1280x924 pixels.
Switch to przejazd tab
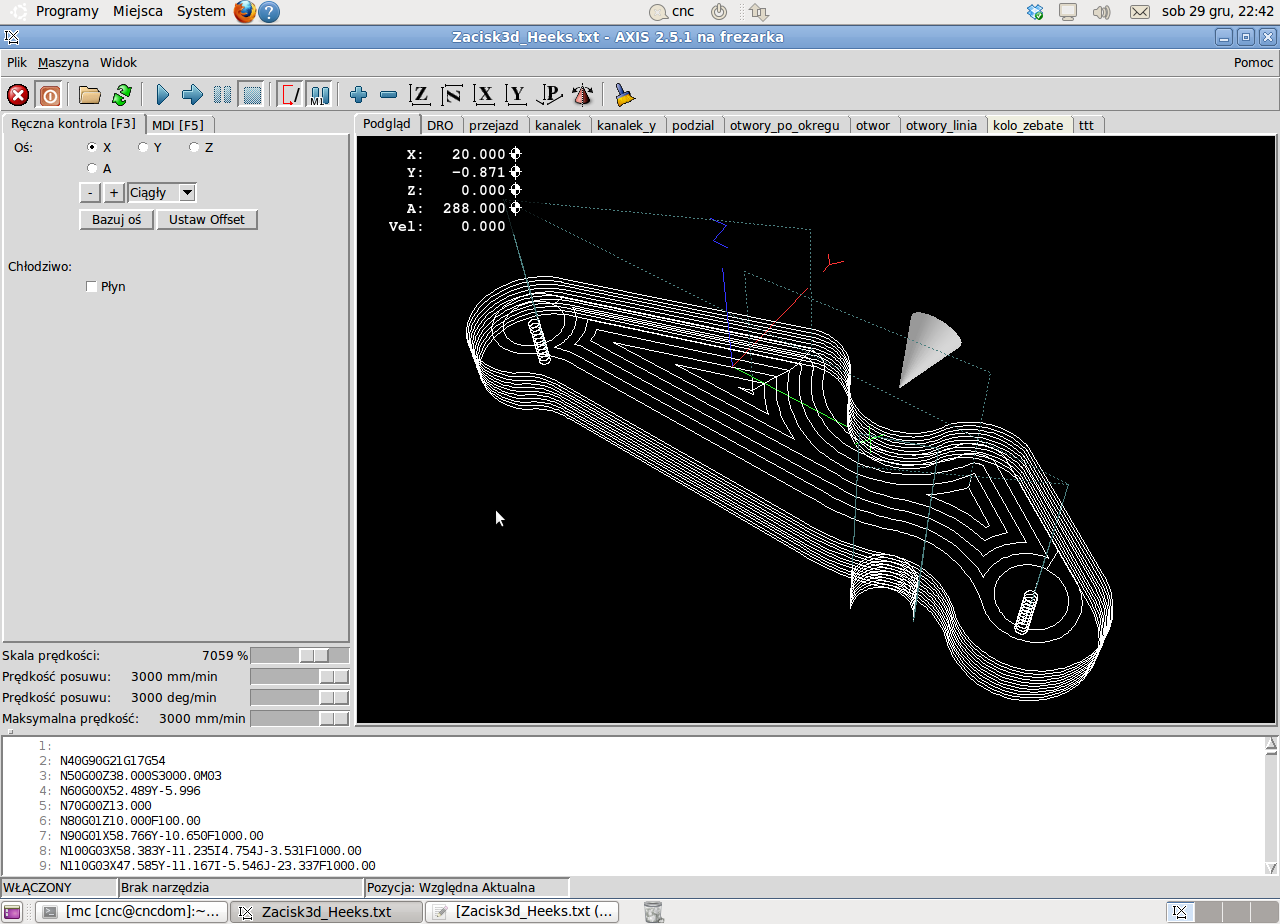click(494, 125)
